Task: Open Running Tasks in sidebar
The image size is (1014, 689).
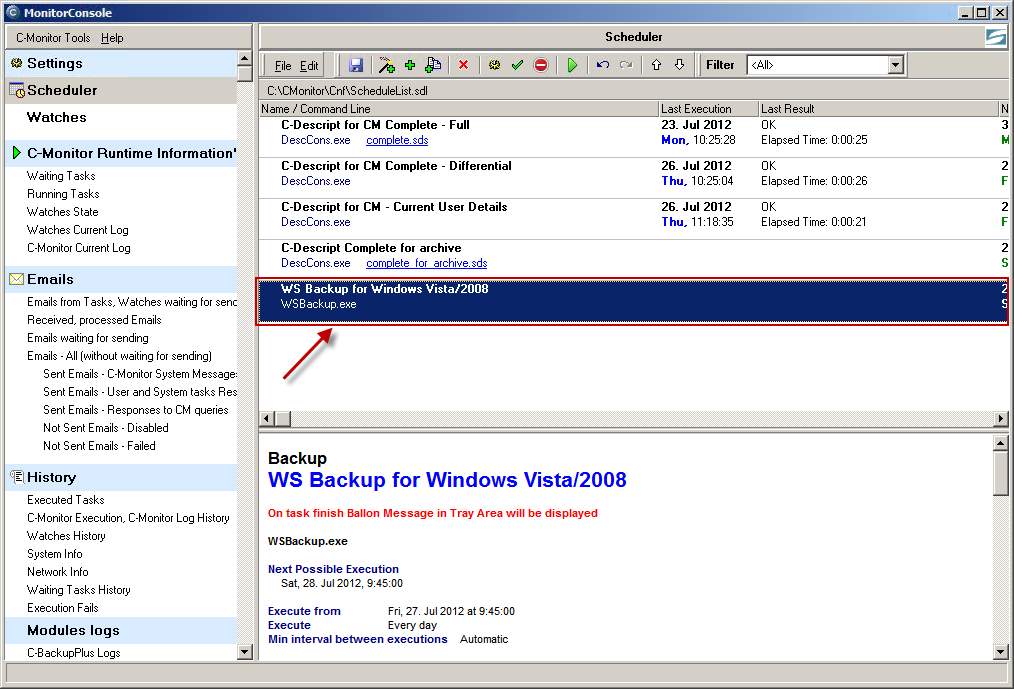Action: 63,194
